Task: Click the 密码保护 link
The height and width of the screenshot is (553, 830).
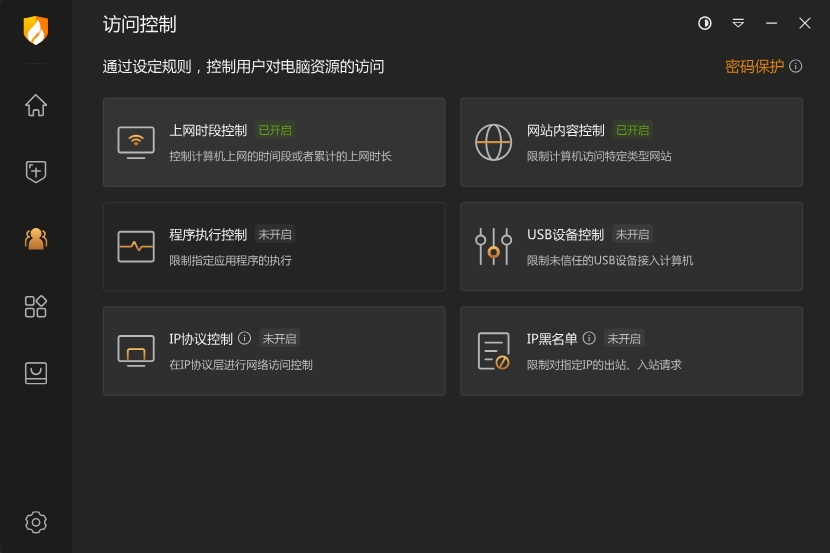Action: (x=754, y=67)
